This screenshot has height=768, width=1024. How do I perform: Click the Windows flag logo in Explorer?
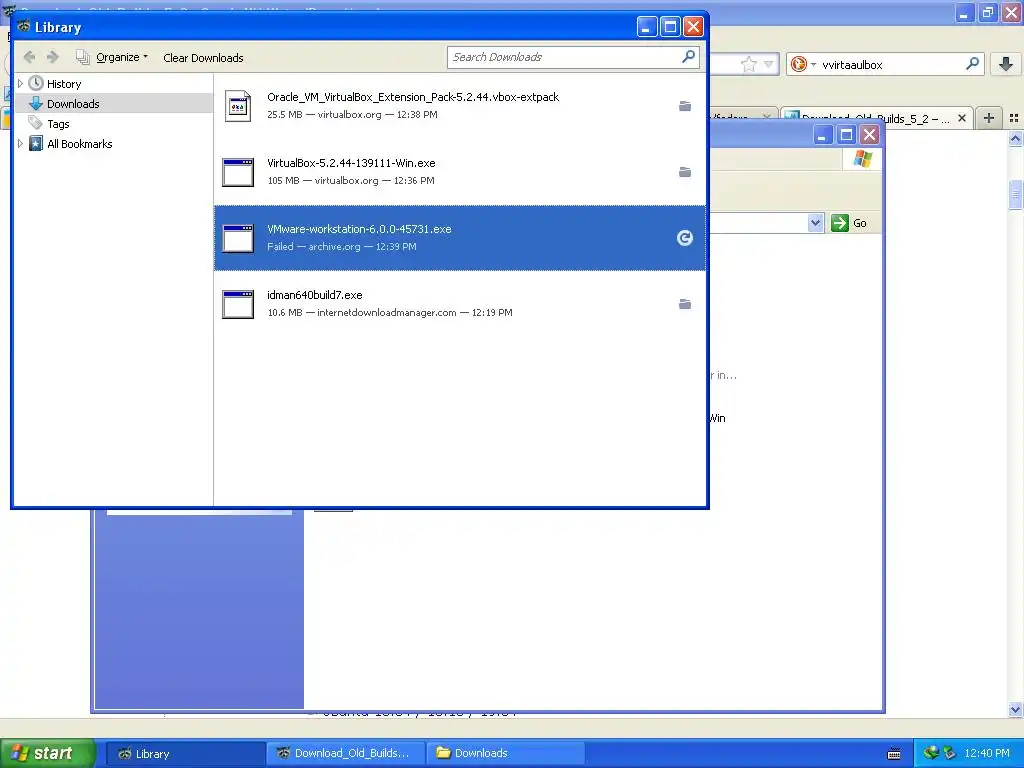pyautogui.click(x=863, y=159)
